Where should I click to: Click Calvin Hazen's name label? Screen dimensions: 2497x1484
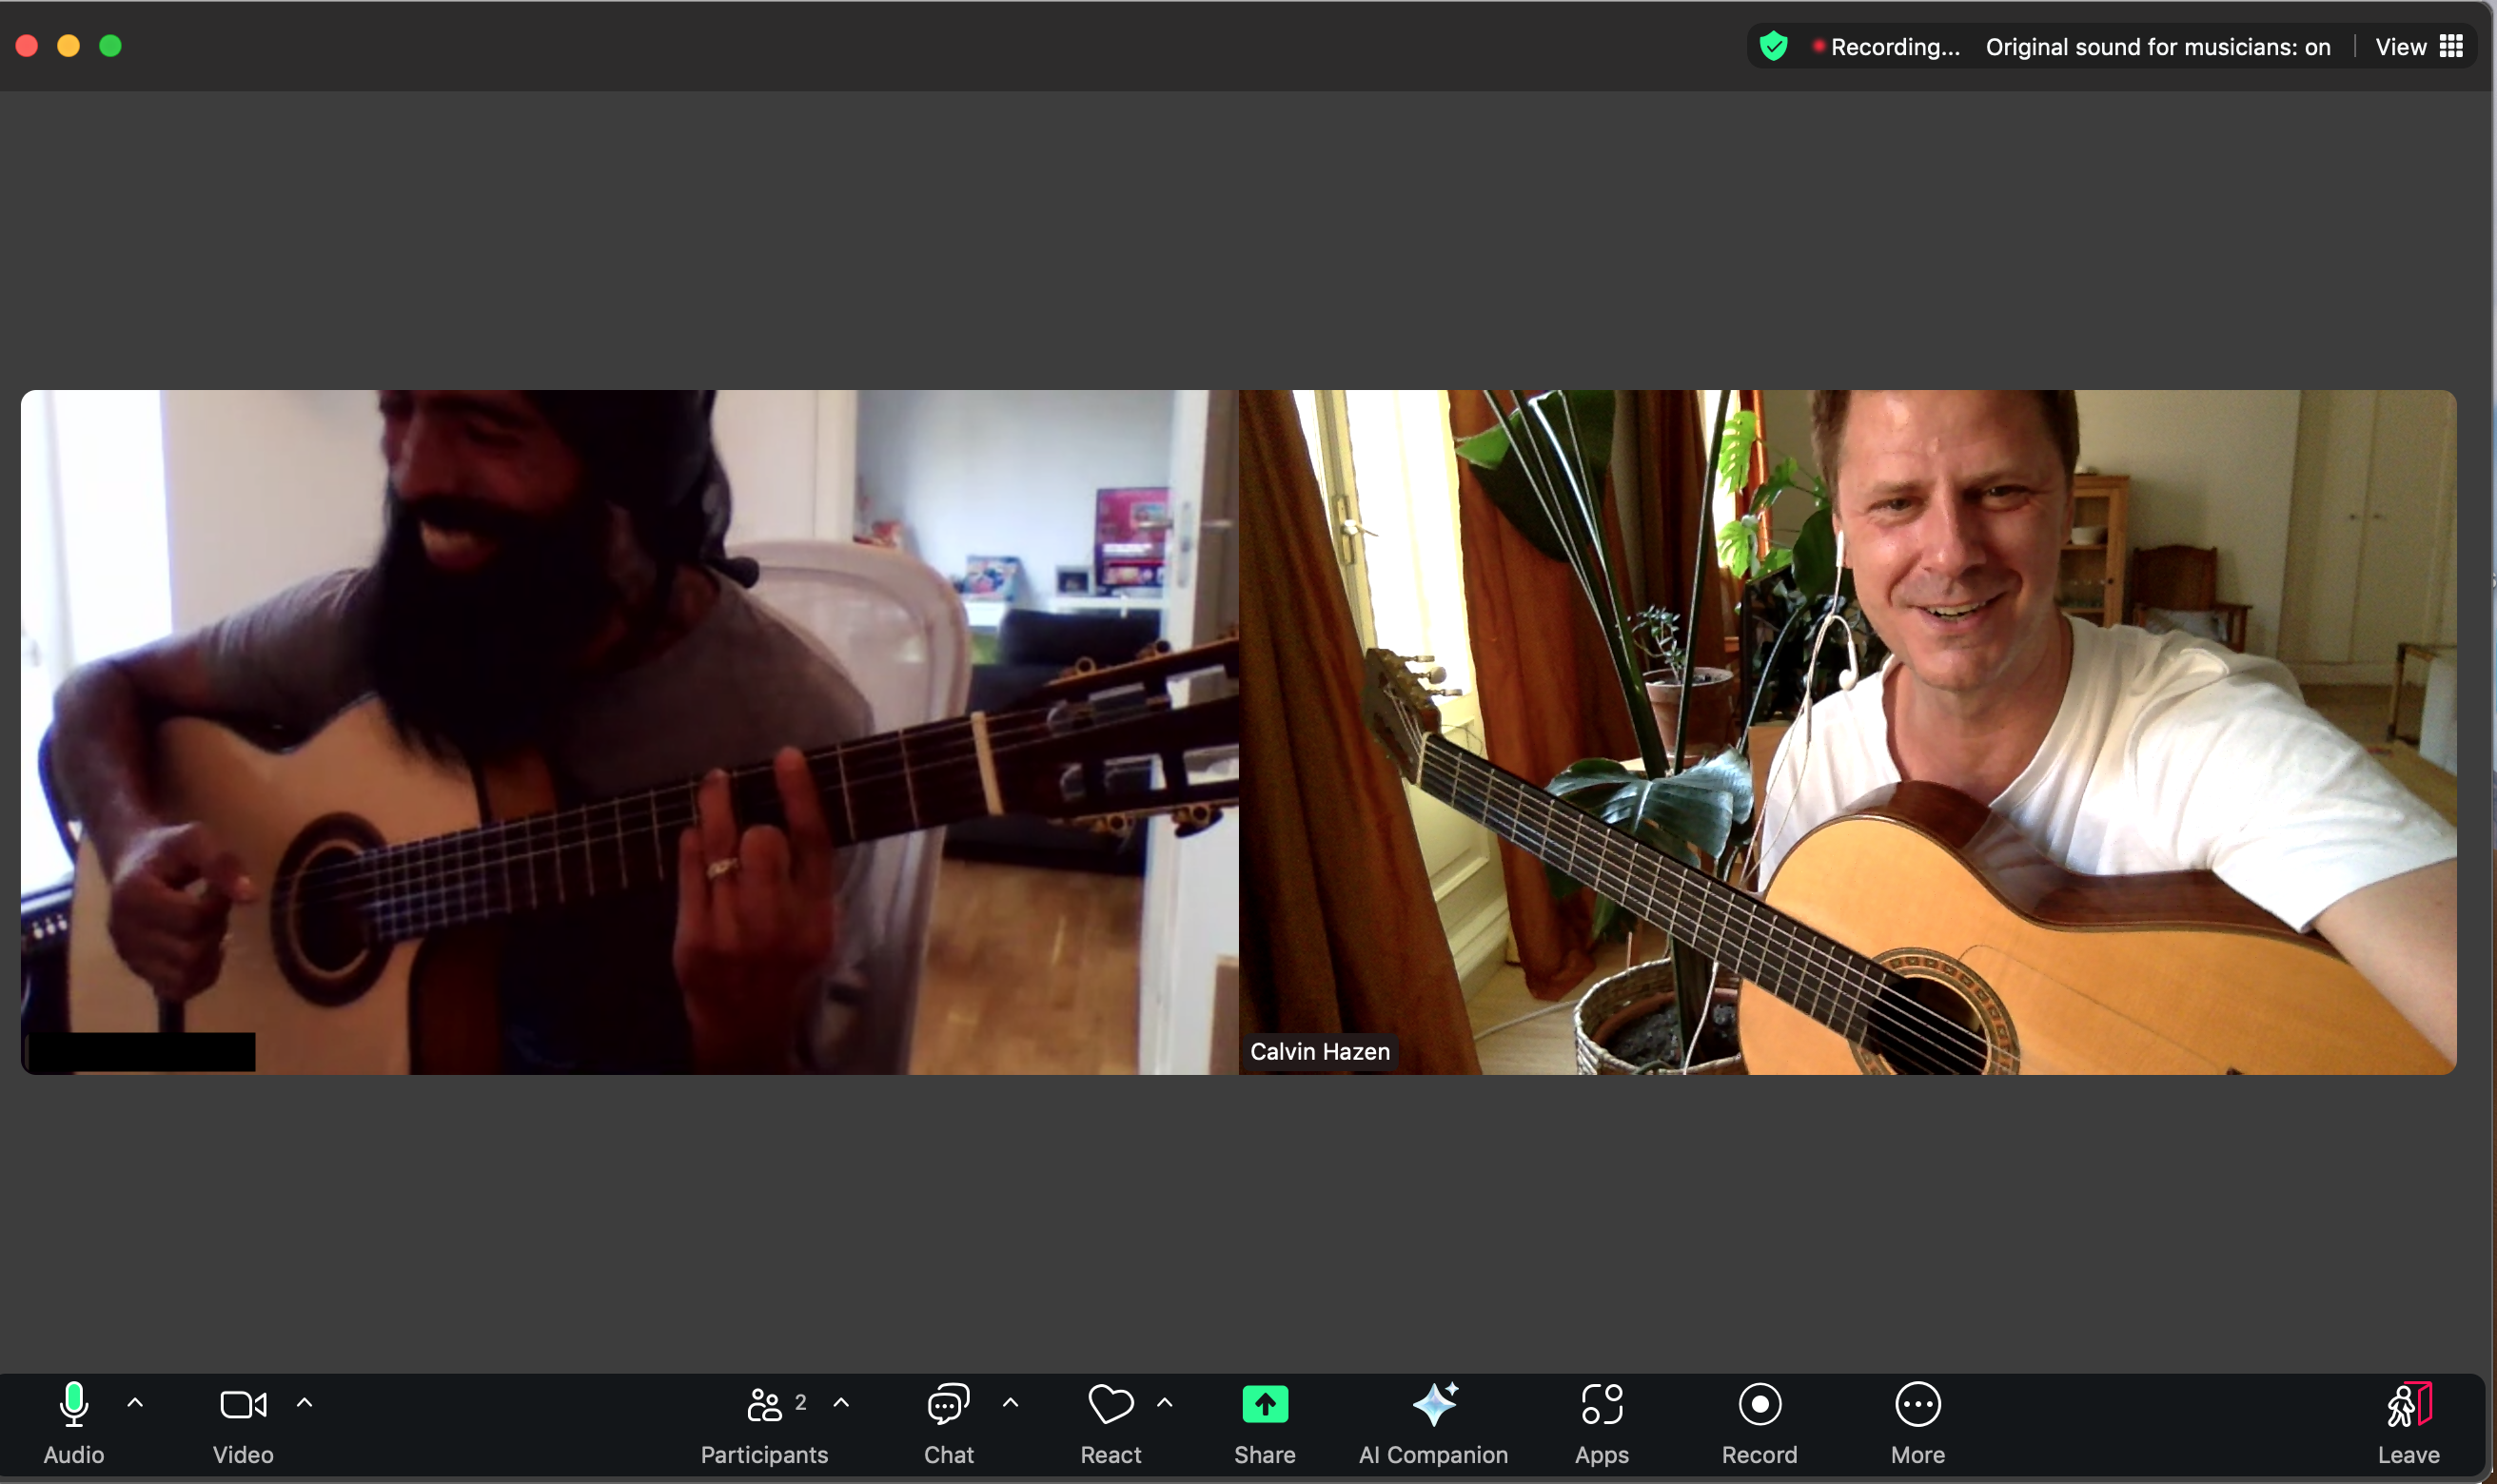[1319, 1051]
